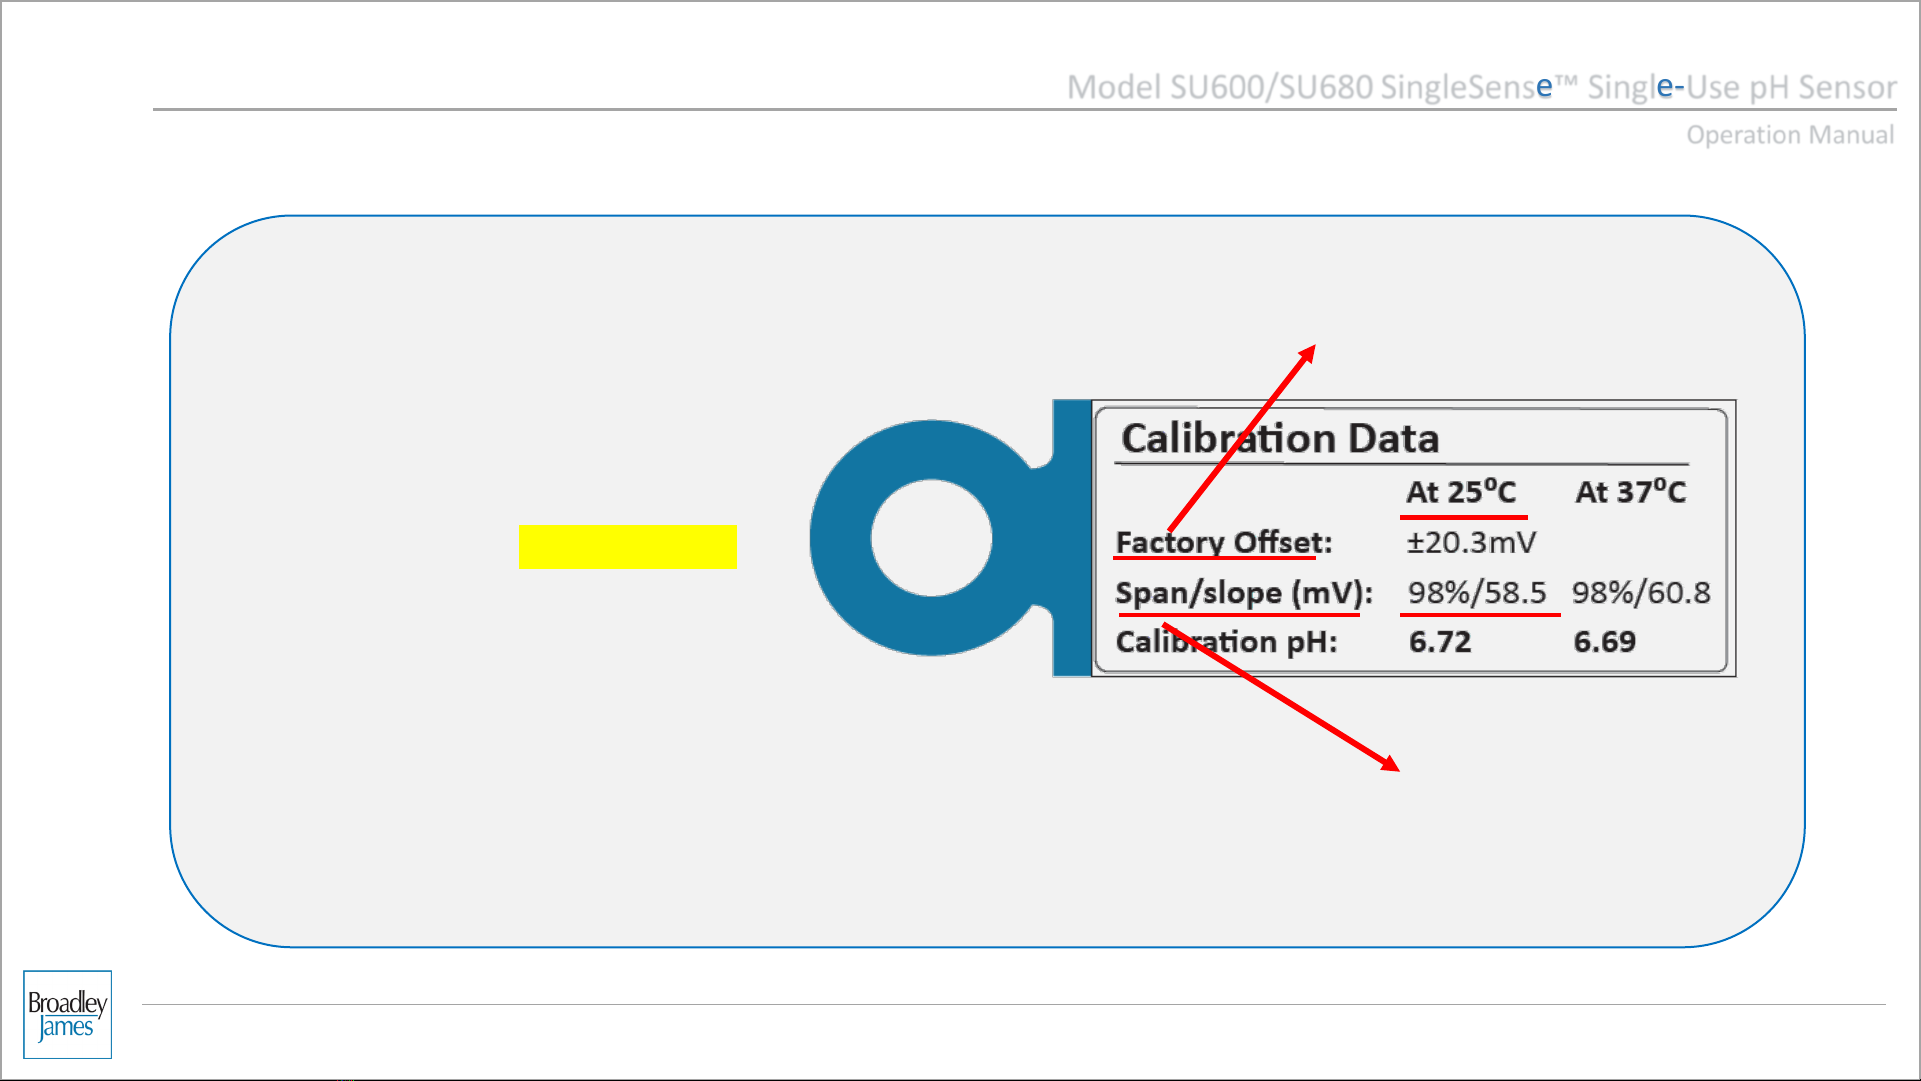The width and height of the screenshot is (1921, 1081).
Task: Click the white hole in the sensor ring
Action: [931, 538]
